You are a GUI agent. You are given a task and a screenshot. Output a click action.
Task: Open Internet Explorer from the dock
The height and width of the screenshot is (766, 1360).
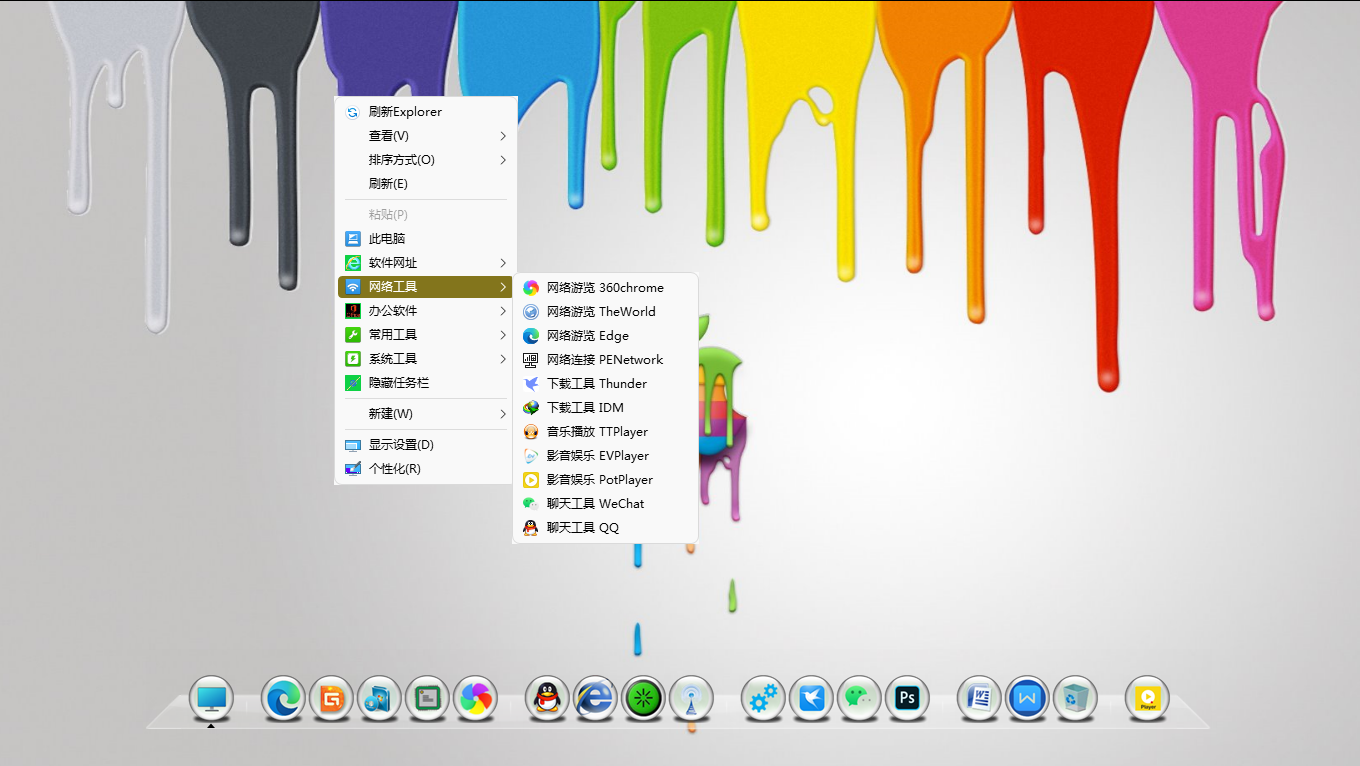(595, 698)
